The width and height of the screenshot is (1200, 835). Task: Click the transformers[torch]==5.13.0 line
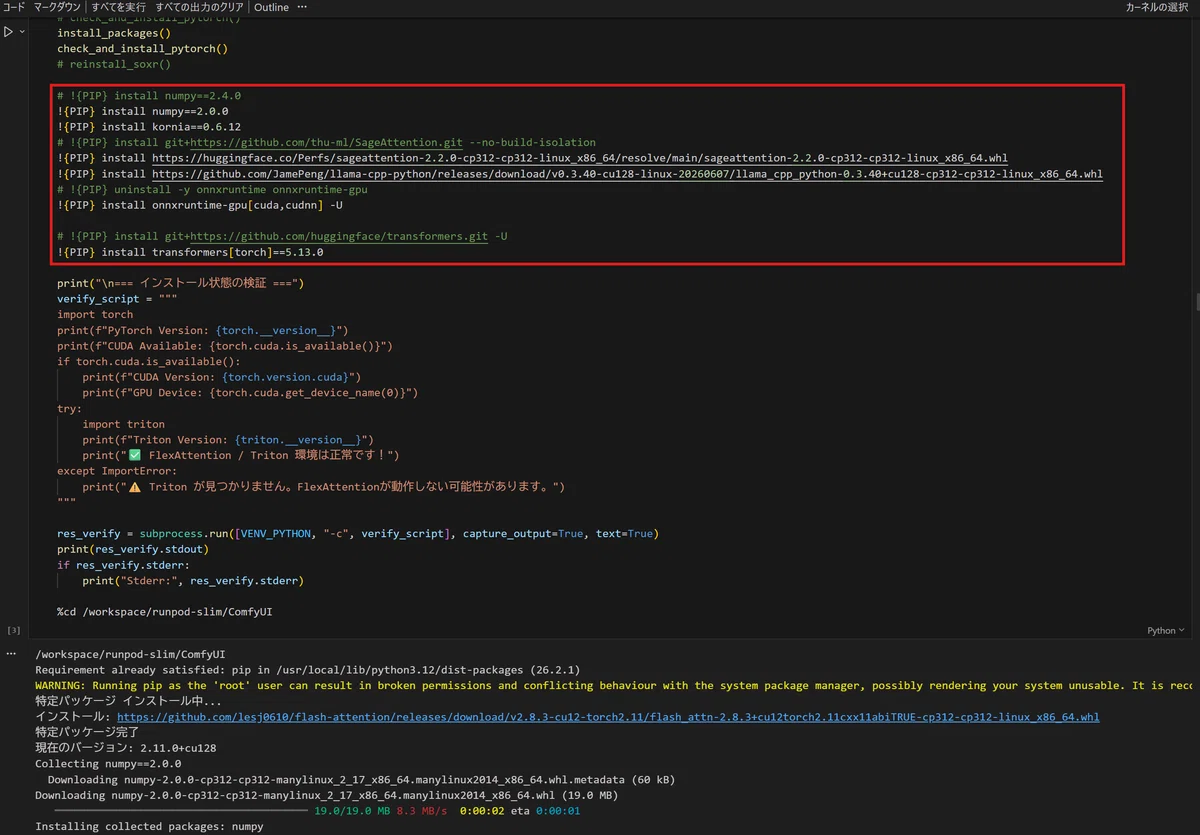coord(190,252)
